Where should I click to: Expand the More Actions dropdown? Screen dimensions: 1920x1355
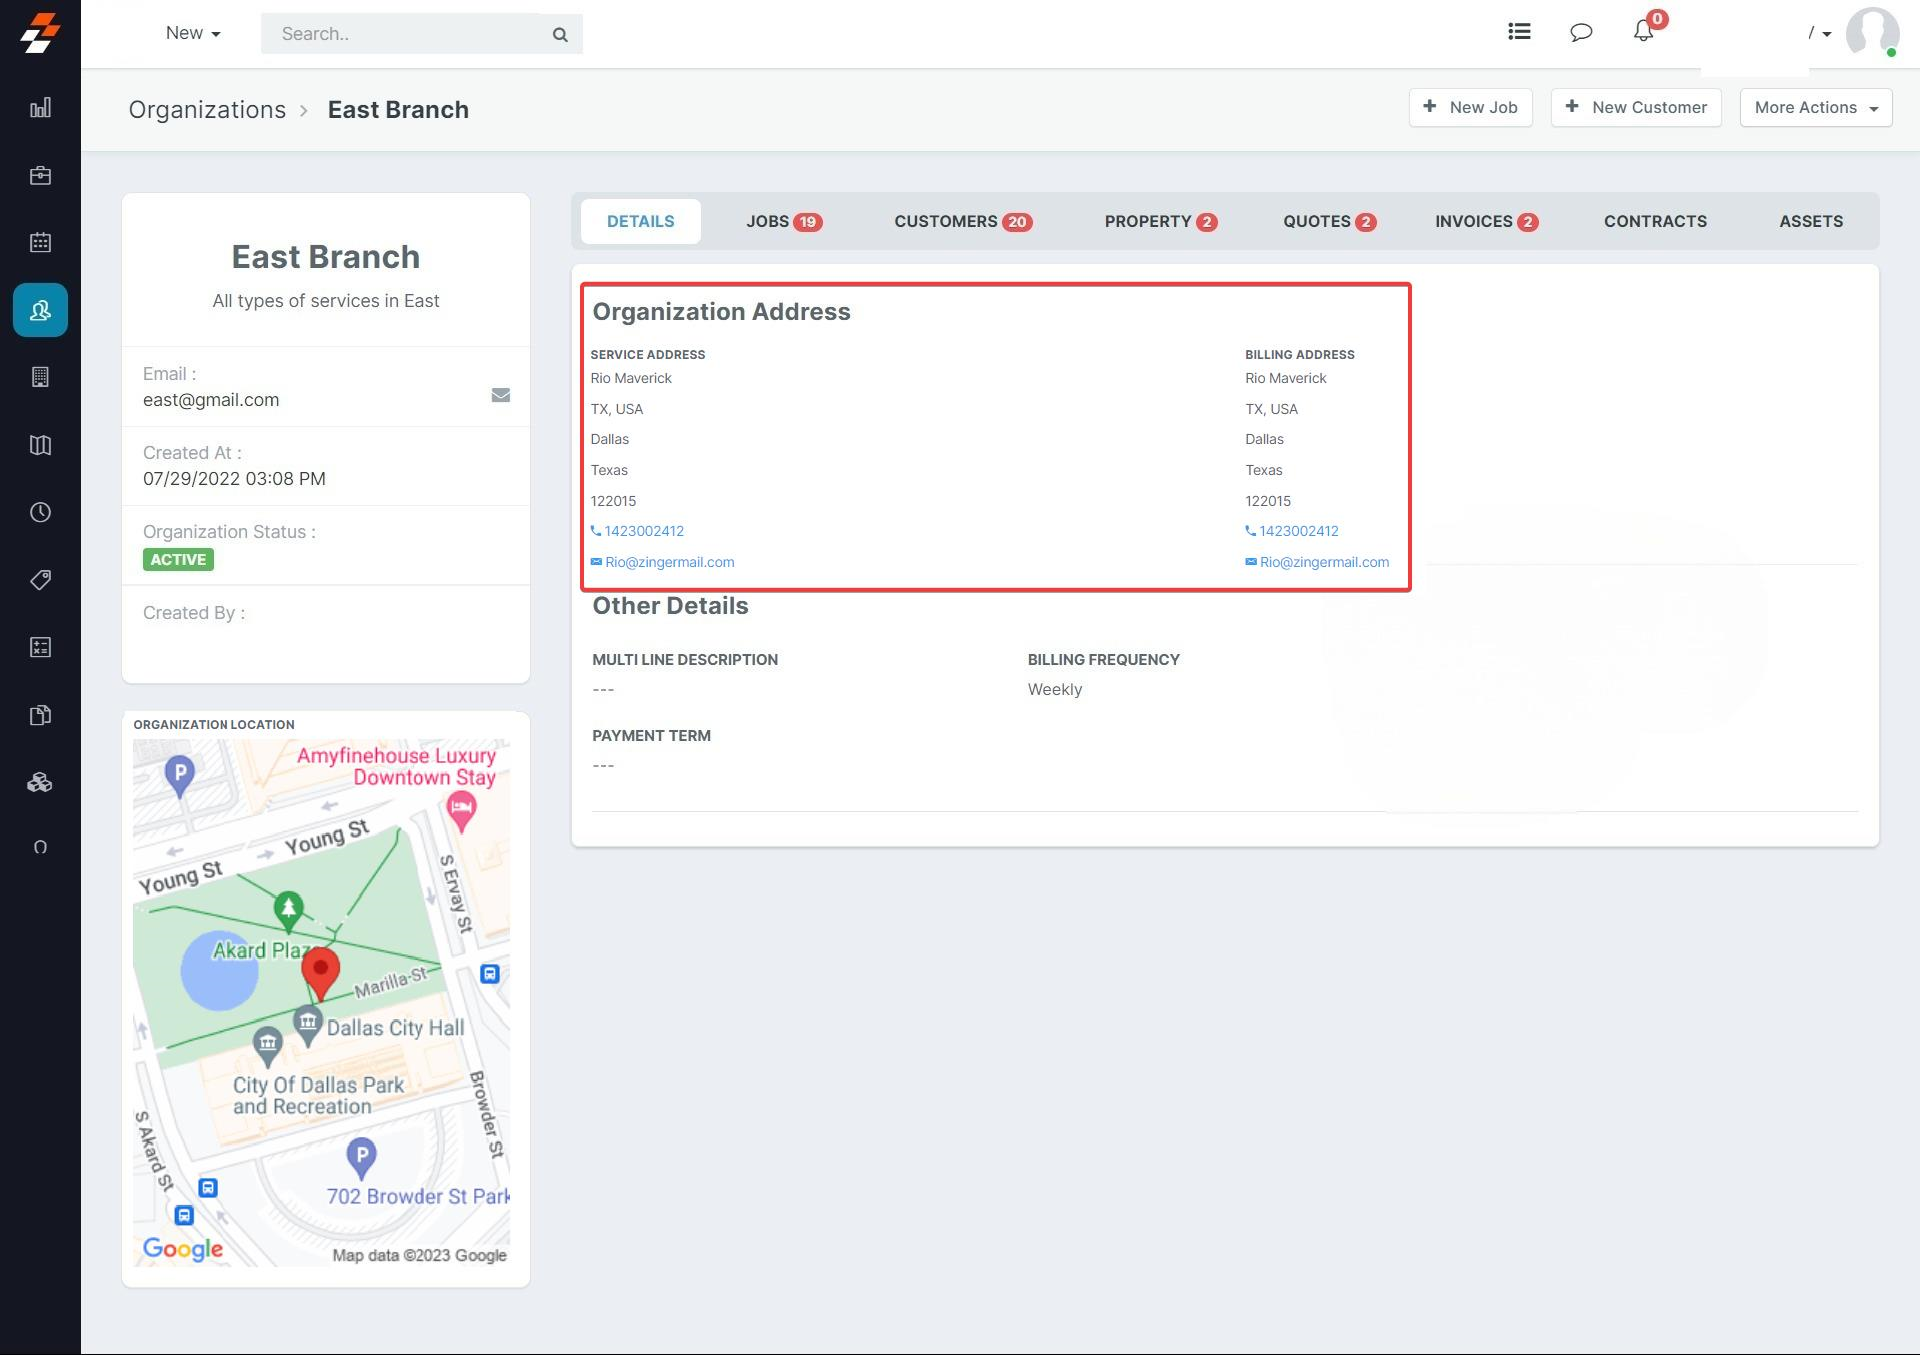click(x=1815, y=107)
